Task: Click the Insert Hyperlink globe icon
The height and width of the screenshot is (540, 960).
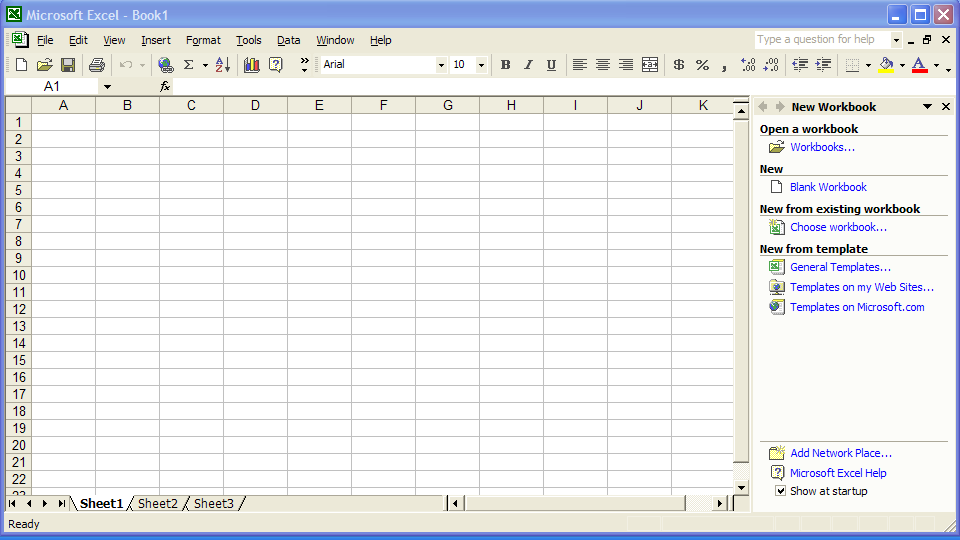Action: click(x=166, y=65)
